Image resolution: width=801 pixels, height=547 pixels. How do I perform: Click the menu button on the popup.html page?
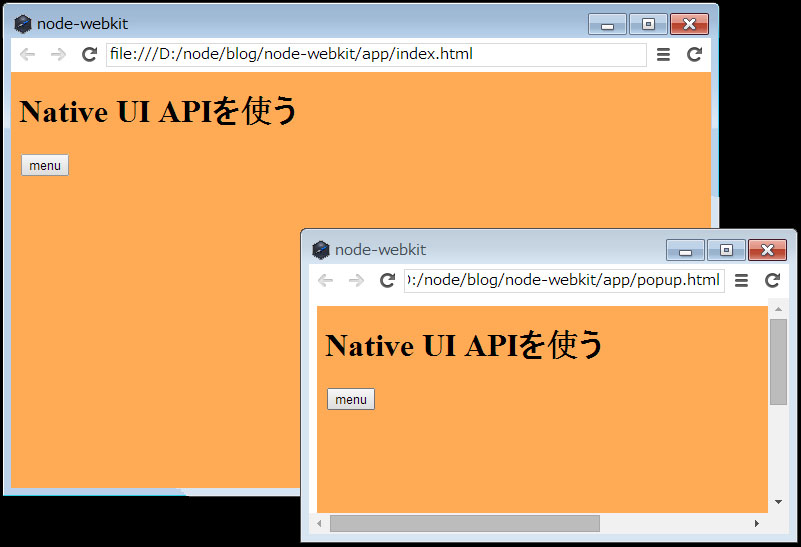click(351, 400)
